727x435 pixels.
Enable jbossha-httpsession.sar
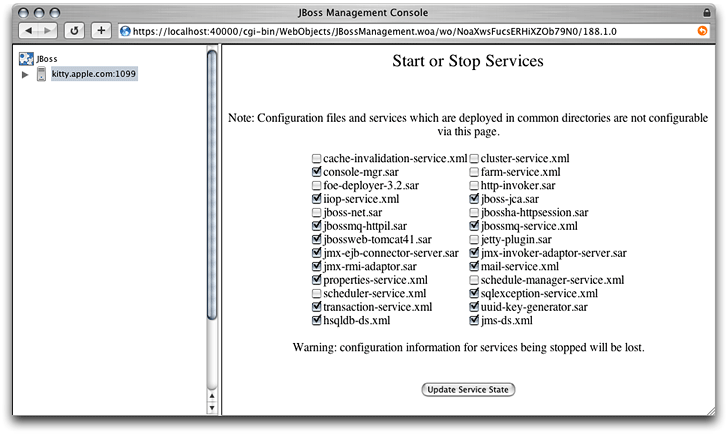474,212
